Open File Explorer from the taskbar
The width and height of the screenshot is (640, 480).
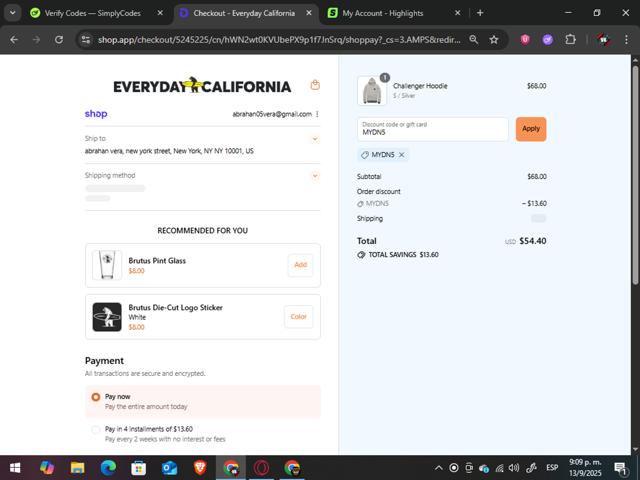[77, 468]
